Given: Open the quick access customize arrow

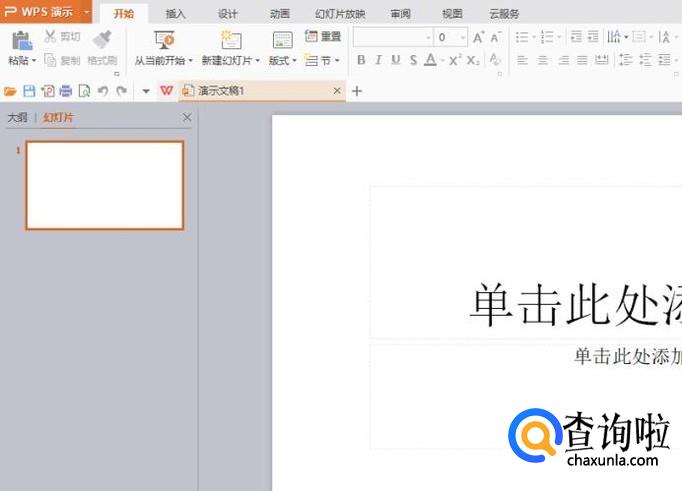Looking at the screenshot, I should click(x=146, y=91).
